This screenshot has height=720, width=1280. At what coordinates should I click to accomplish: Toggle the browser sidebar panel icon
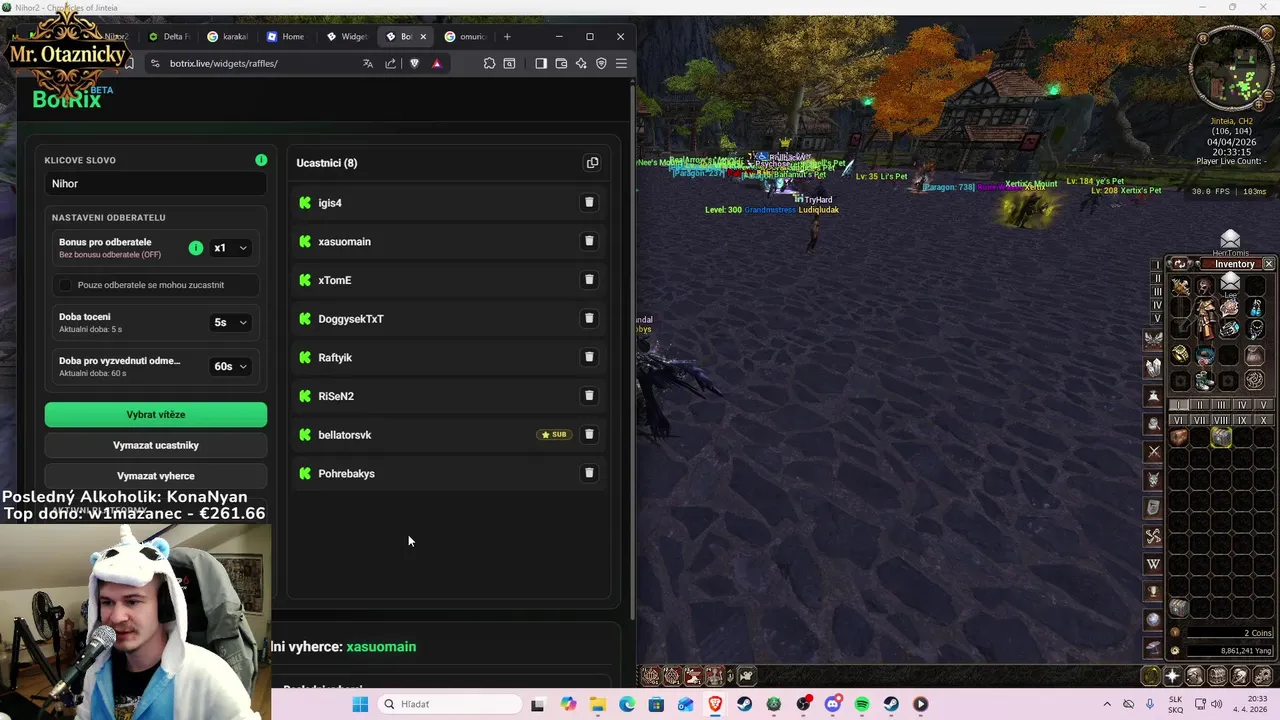(x=541, y=63)
